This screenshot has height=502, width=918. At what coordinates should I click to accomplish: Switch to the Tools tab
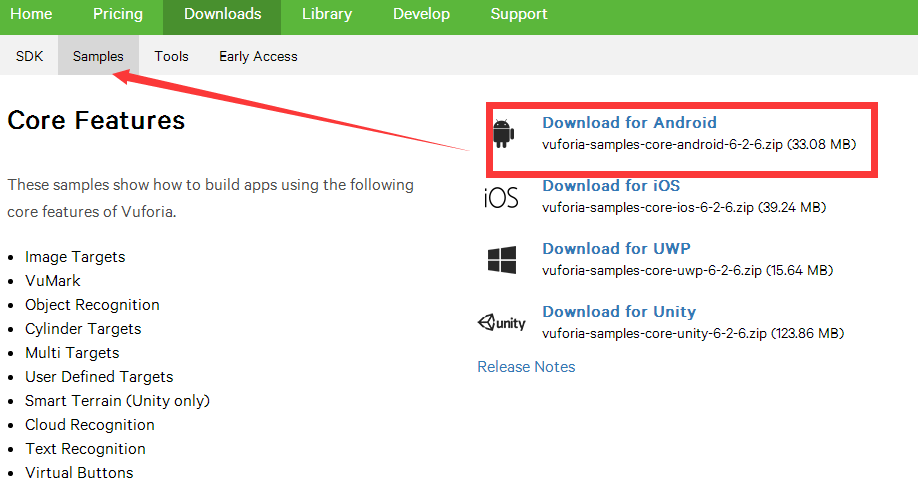click(172, 56)
